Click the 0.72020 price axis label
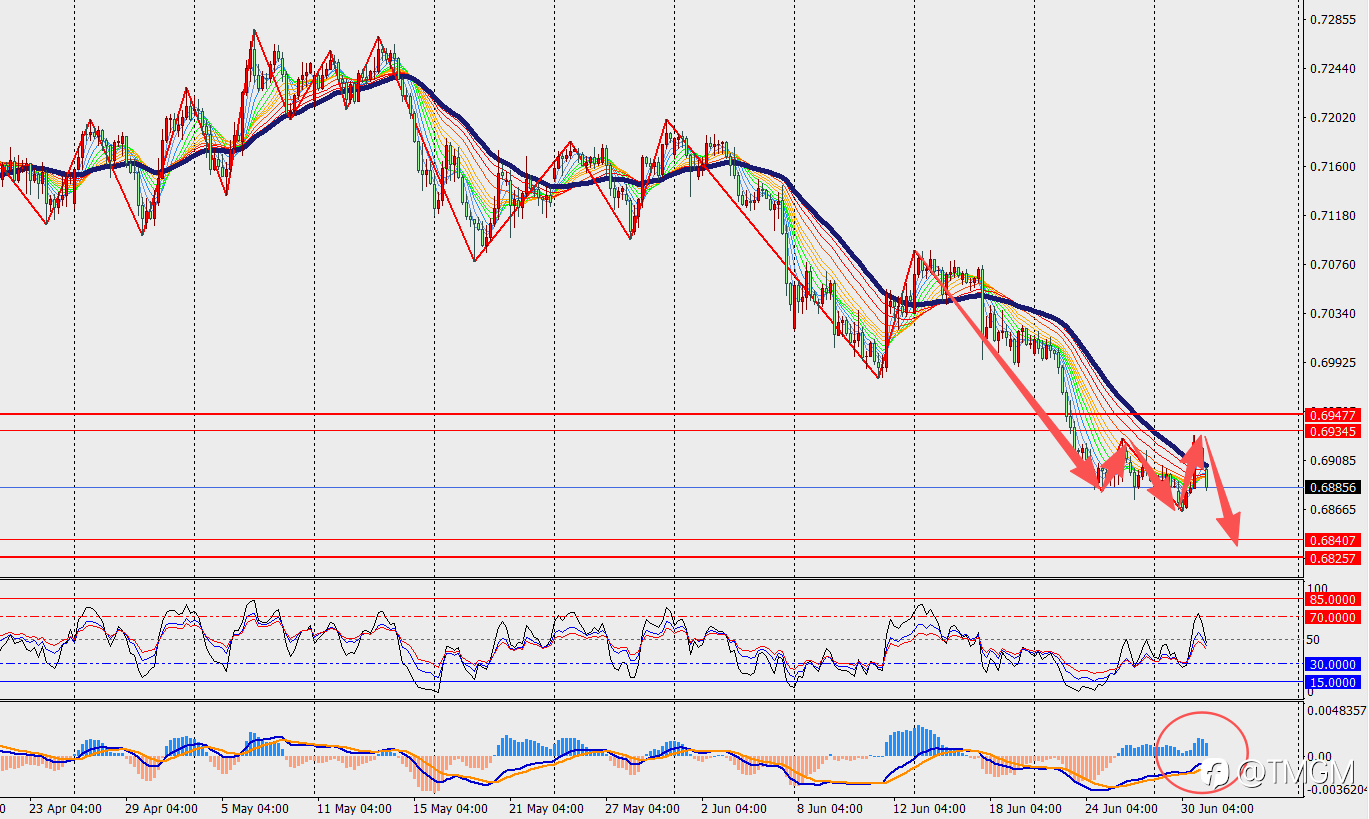1369x819 pixels. click(x=1334, y=118)
